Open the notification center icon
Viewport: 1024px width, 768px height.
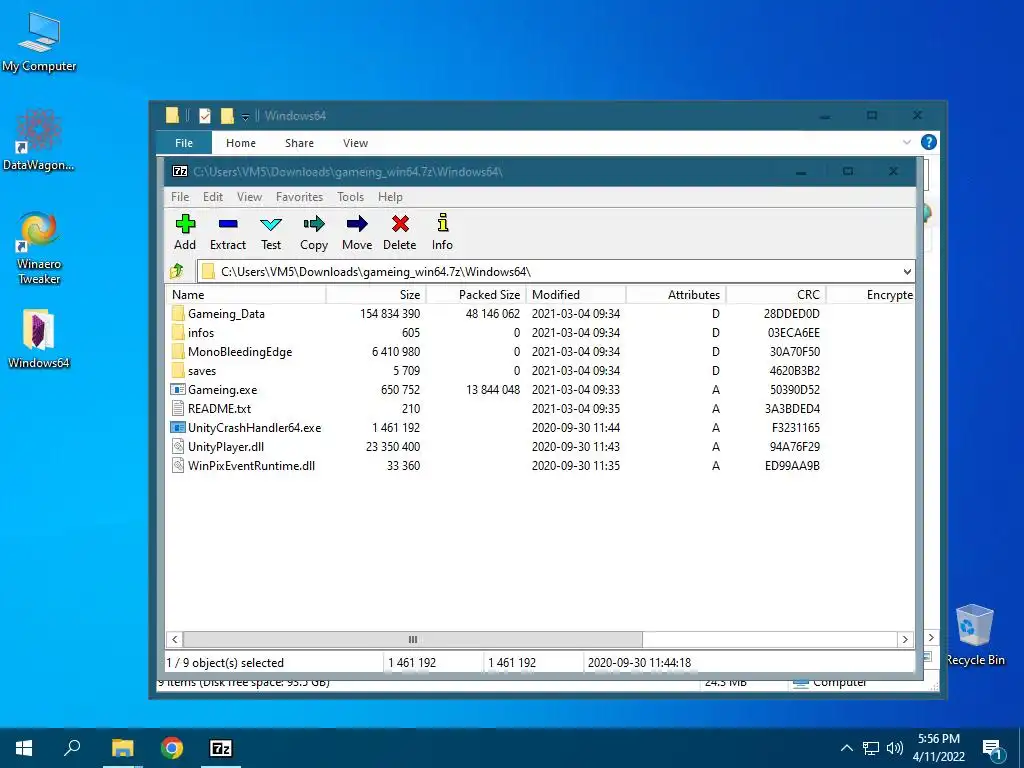992,749
